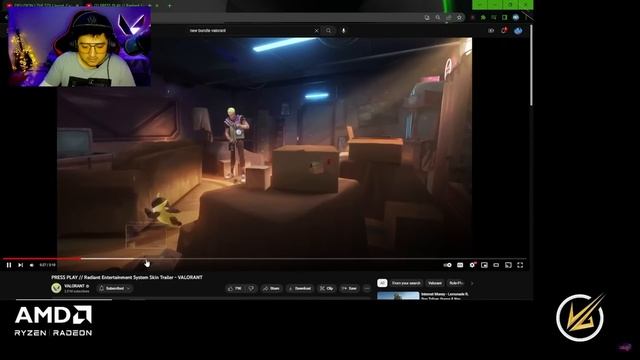Show more filter chips arrow
The width and height of the screenshot is (640, 360).
[x=472, y=283]
